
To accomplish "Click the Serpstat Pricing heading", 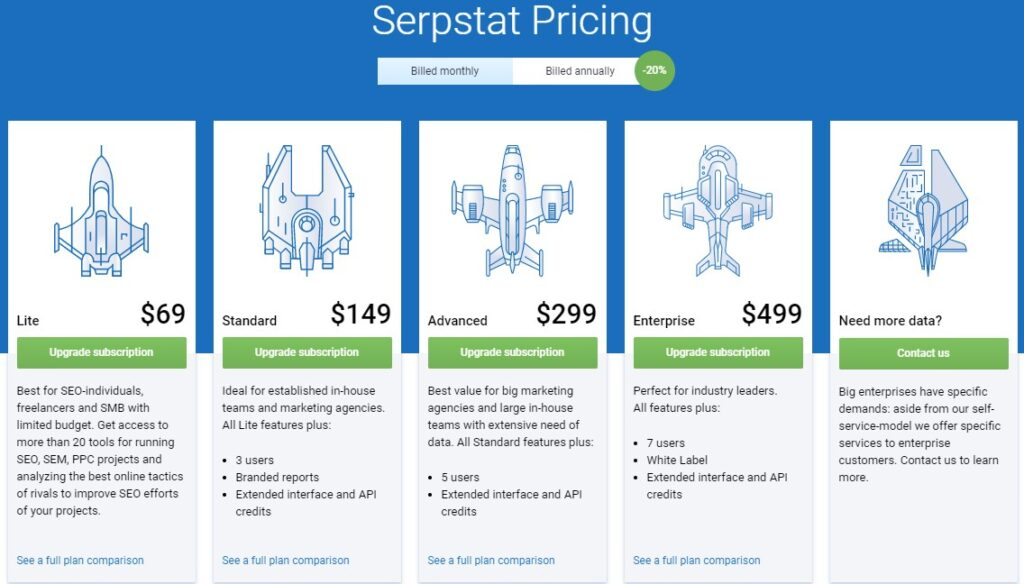I will pos(512,21).
